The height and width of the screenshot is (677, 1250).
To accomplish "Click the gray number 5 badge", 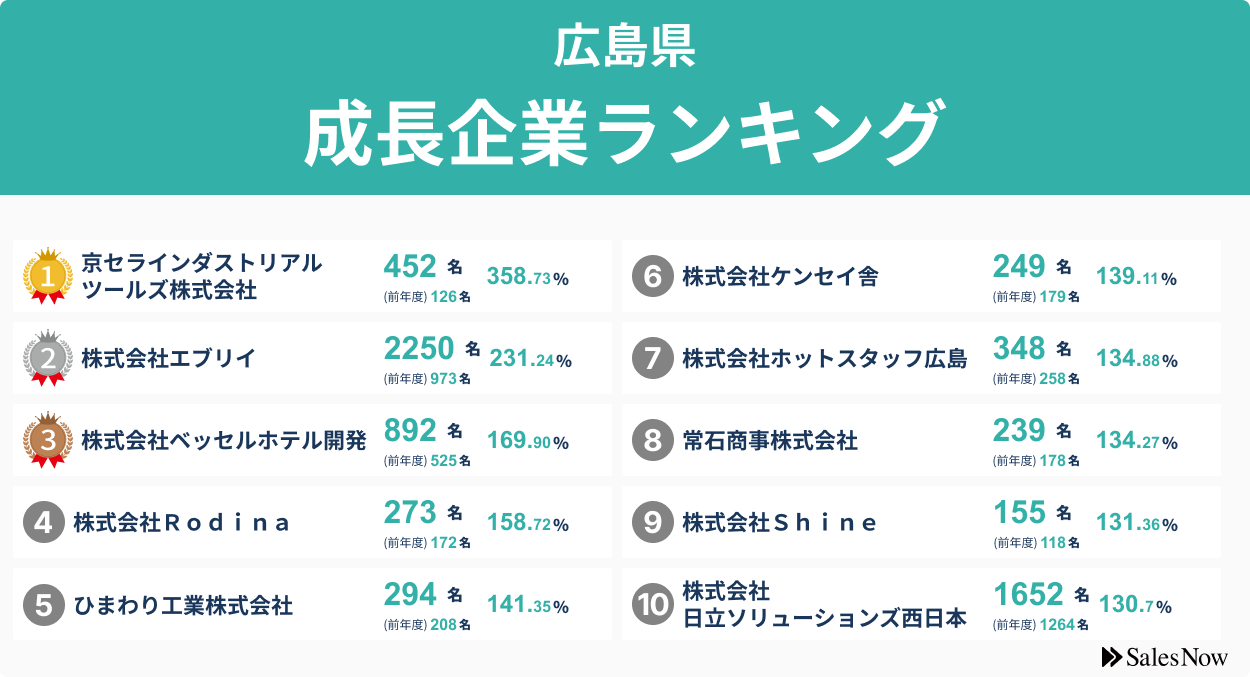I will 43,604.
